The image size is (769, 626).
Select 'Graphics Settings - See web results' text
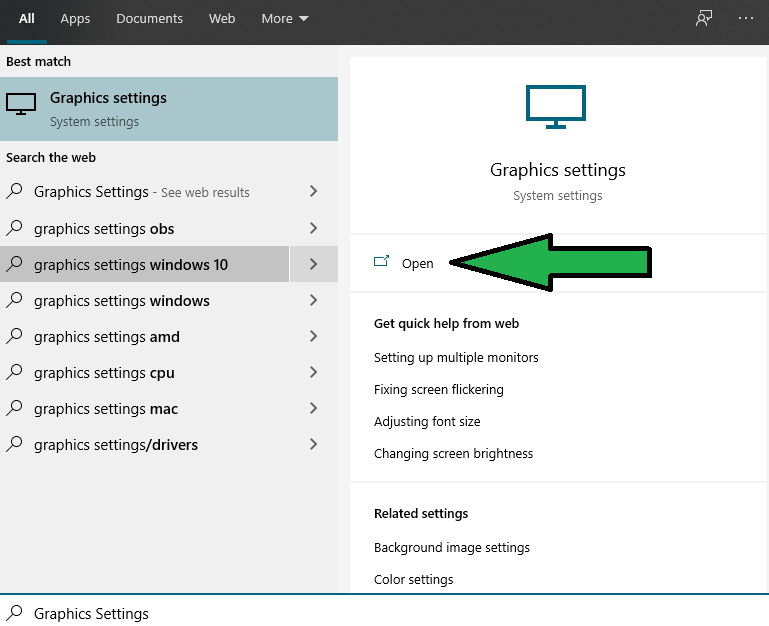point(142,192)
